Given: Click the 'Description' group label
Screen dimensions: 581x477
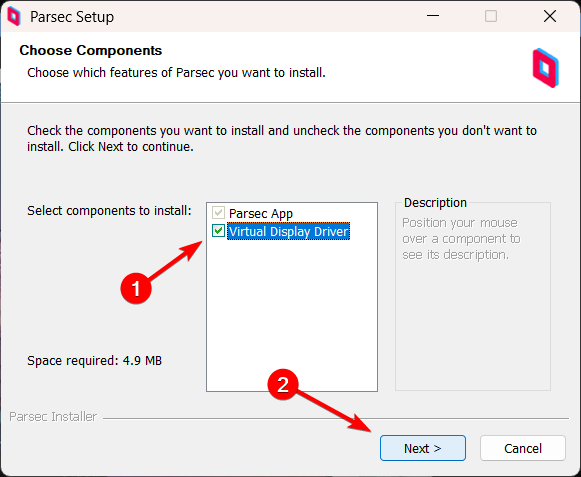Looking at the screenshot, I should click(x=435, y=203).
